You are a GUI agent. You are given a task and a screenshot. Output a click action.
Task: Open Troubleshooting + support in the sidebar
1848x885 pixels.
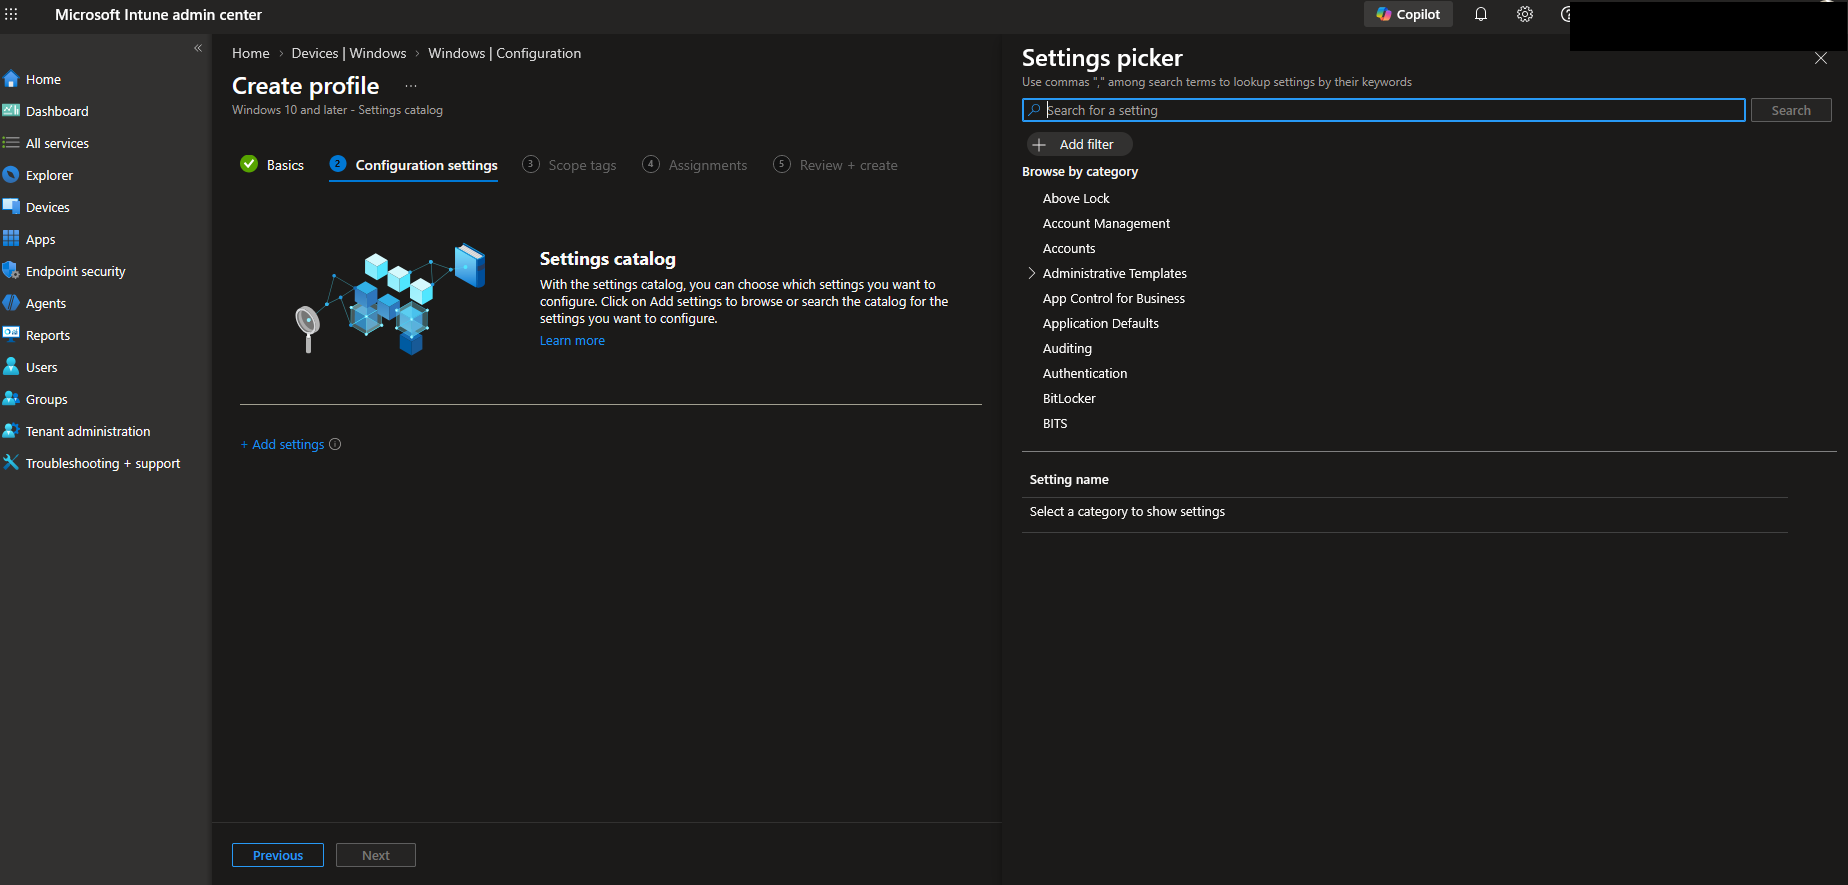pos(103,463)
